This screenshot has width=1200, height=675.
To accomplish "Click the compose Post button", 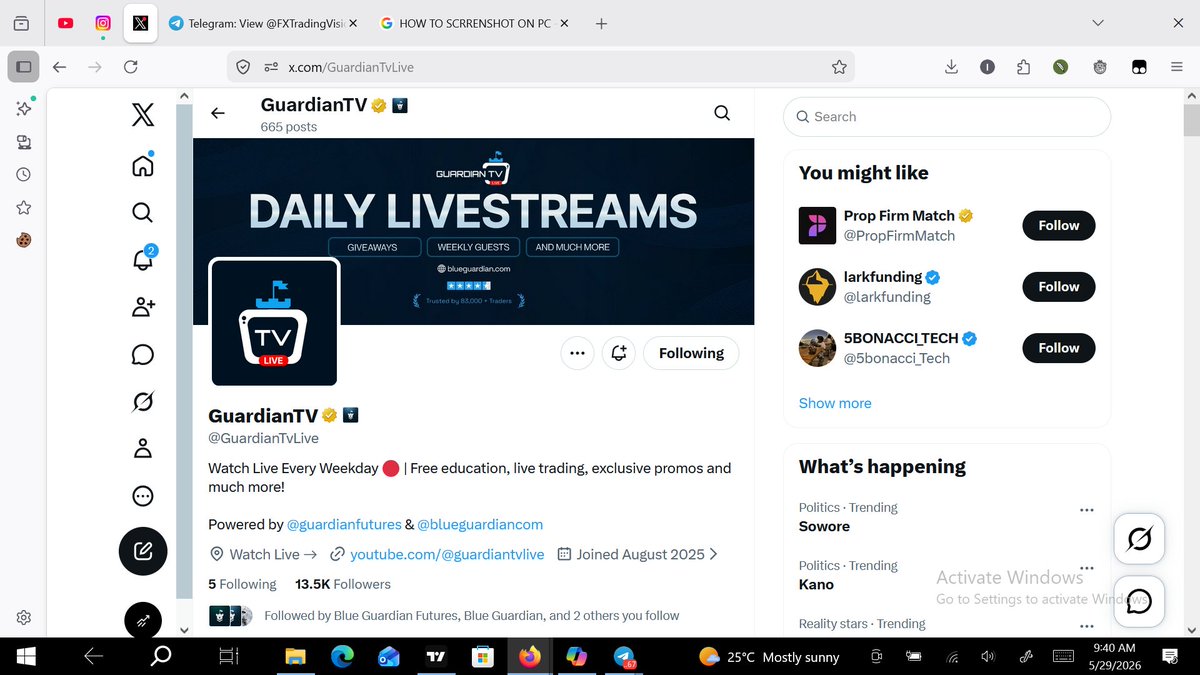I will click(143, 551).
